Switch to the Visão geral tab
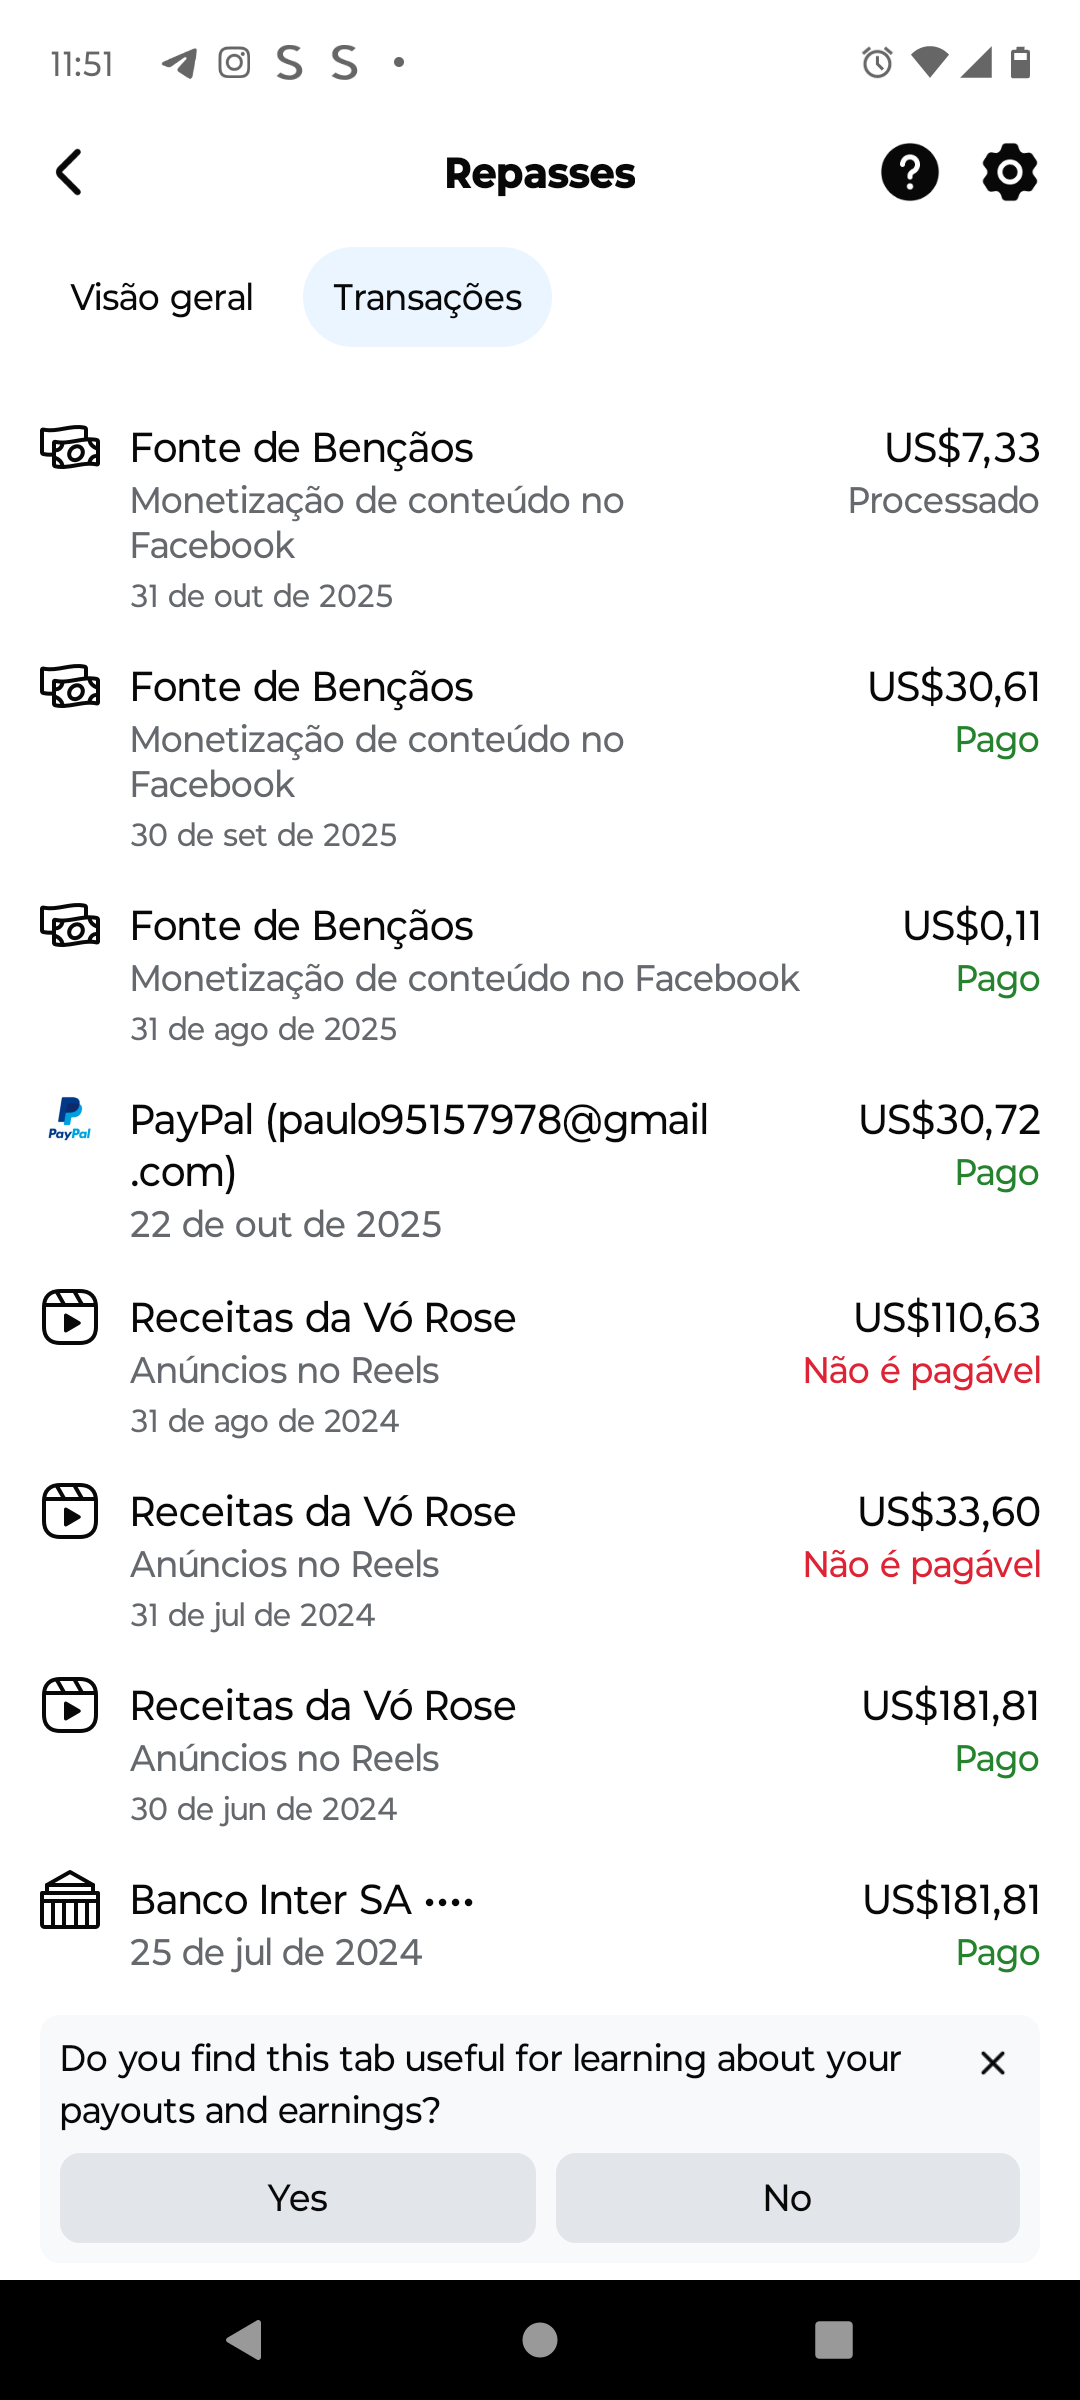This screenshot has width=1080, height=2400. tap(162, 298)
